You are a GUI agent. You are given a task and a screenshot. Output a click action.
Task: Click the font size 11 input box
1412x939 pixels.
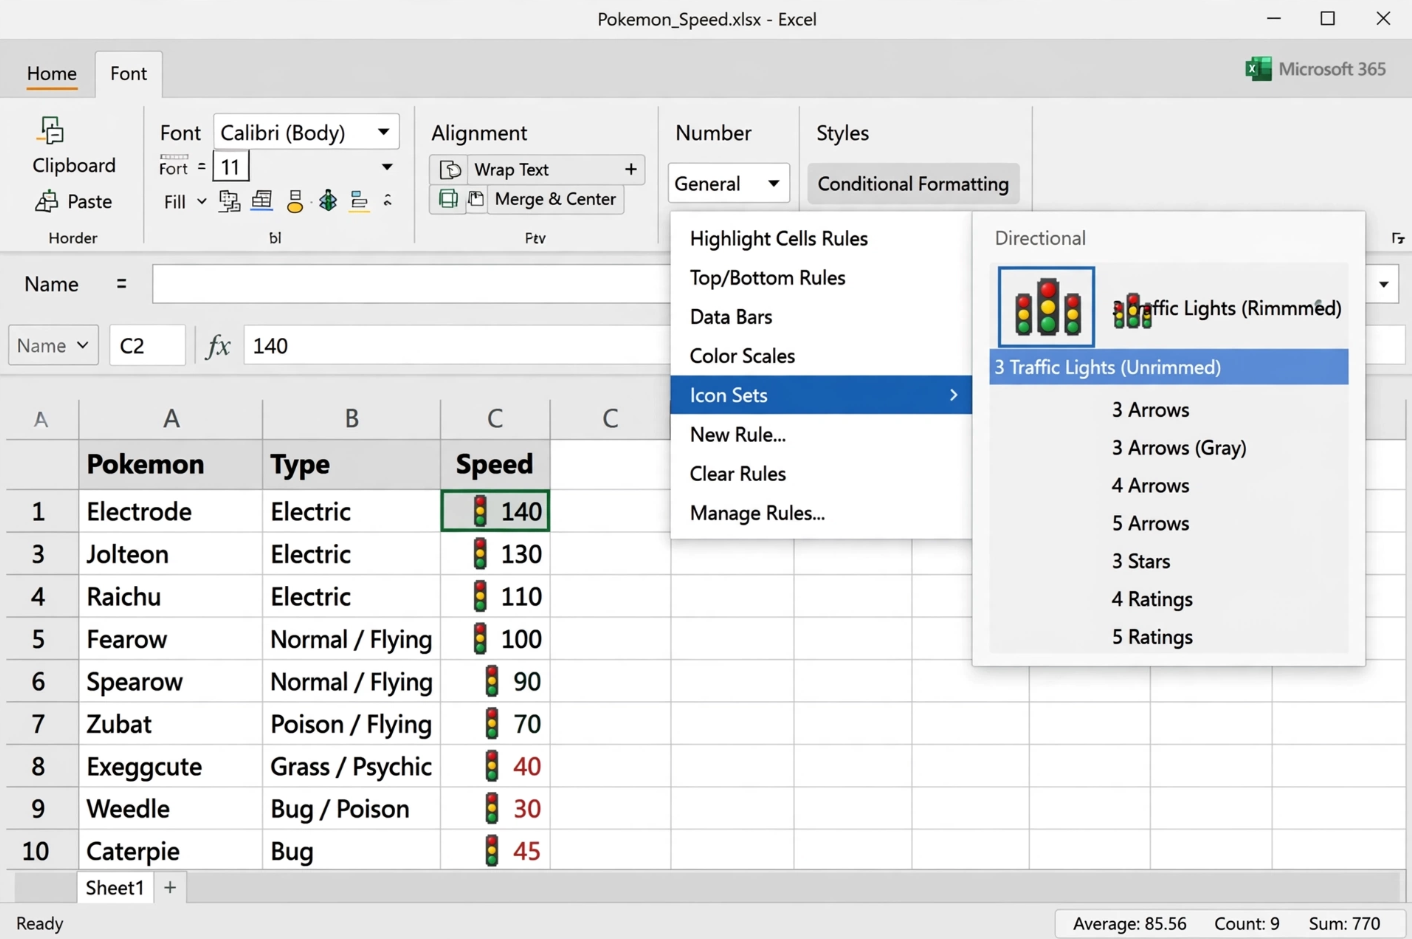point(231,167)
